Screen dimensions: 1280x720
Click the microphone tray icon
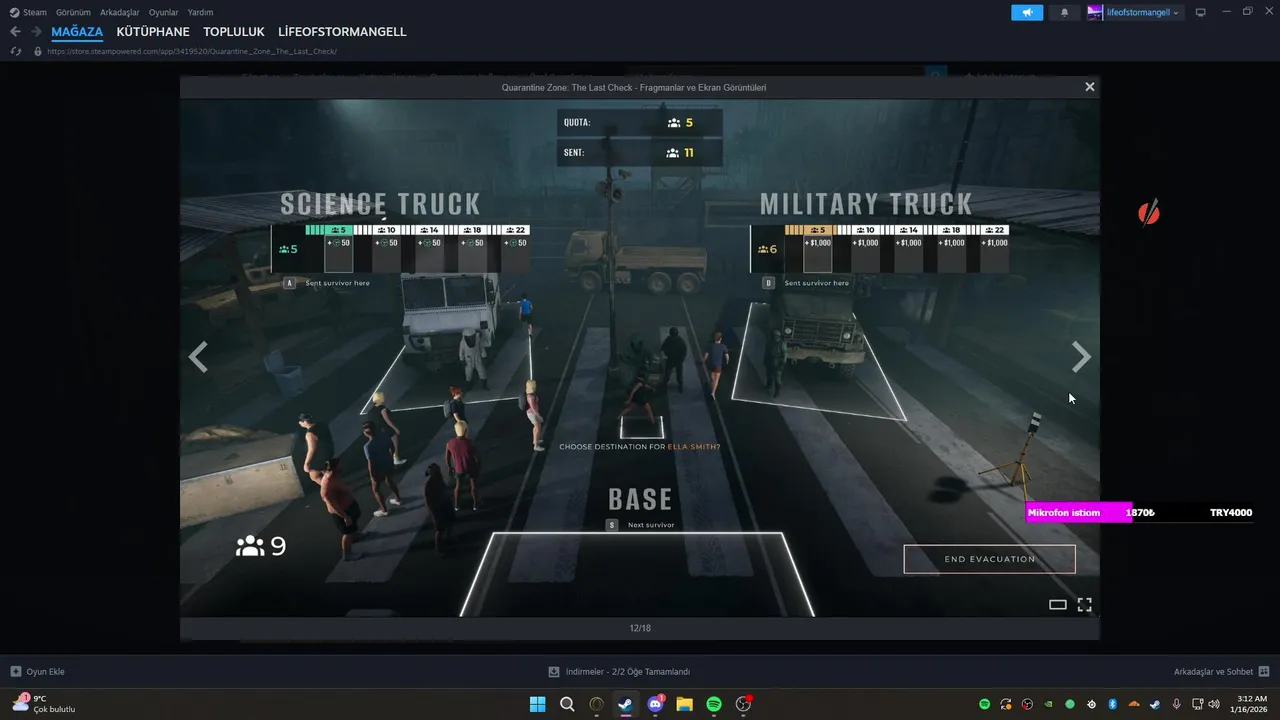tap(1176, 704)
